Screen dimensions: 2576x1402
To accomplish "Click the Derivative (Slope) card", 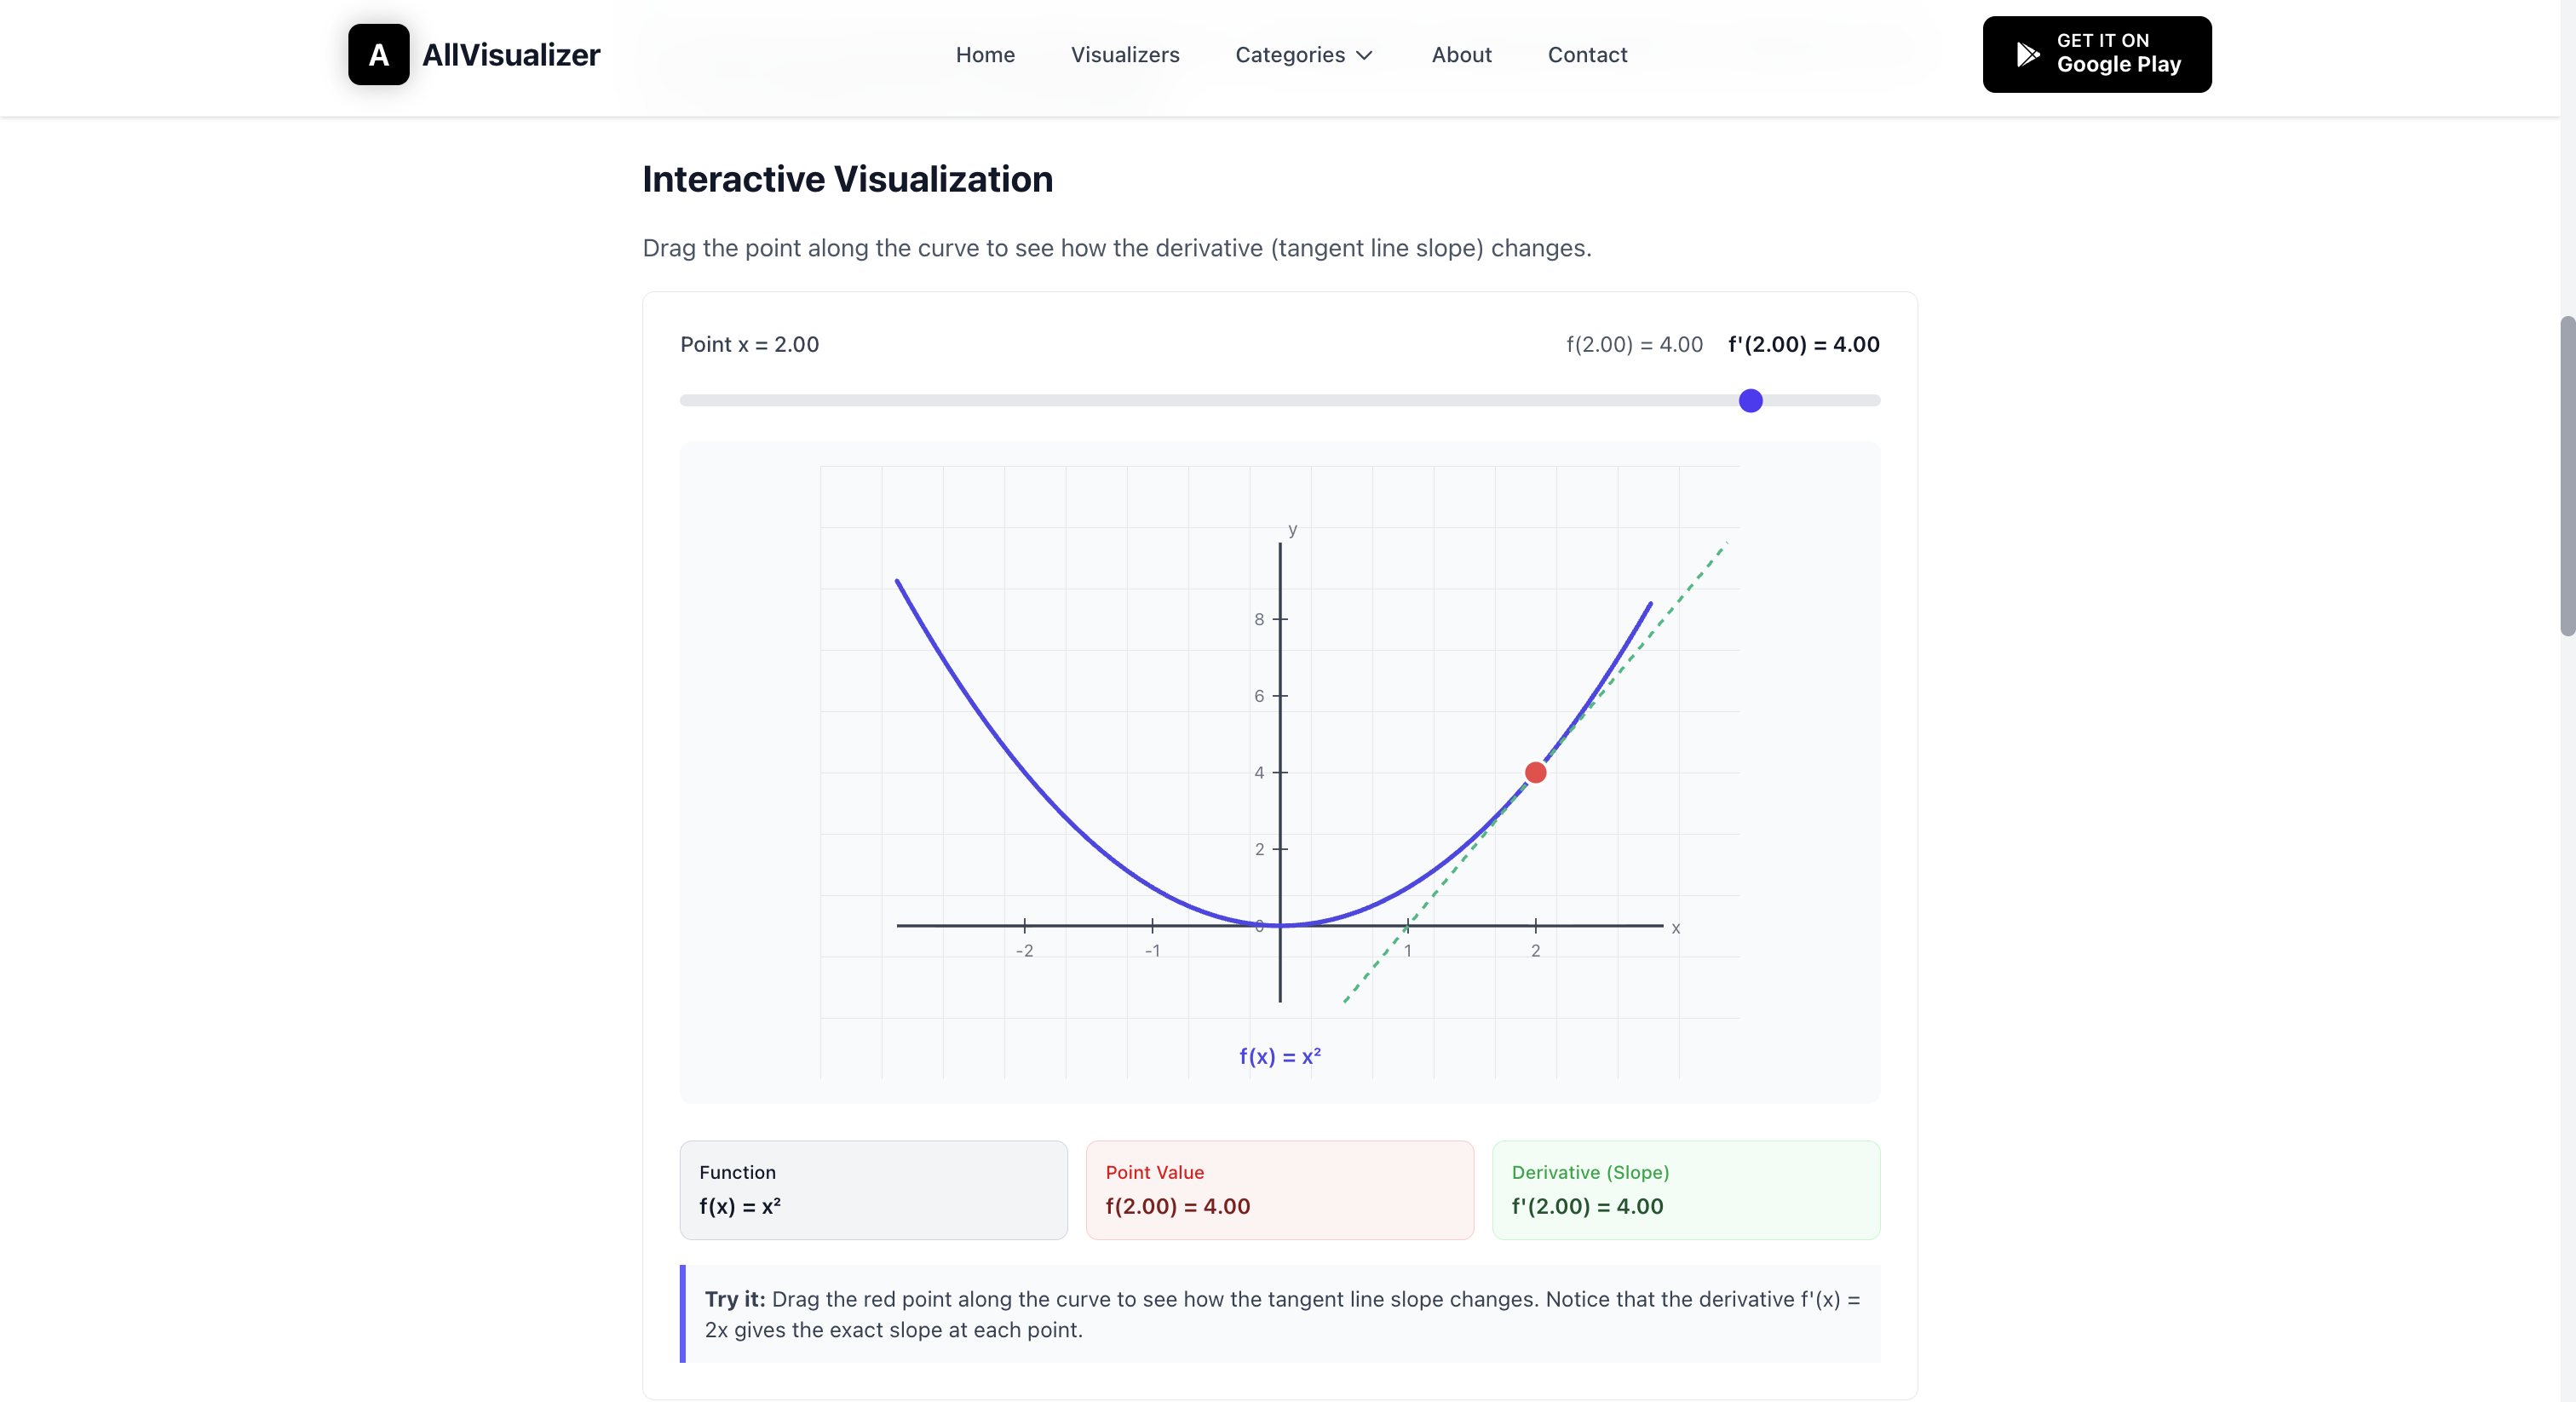I will (x=1686, y=1190).
